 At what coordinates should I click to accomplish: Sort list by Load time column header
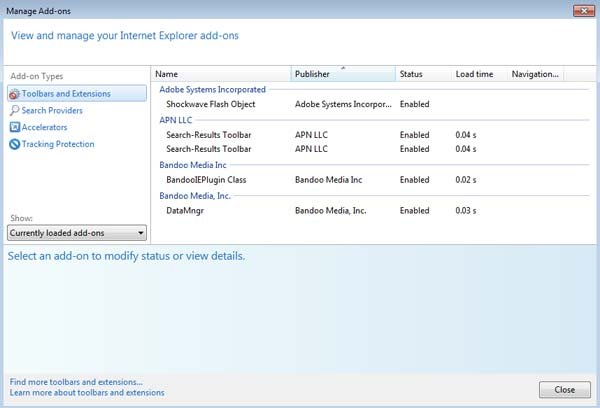479,74
